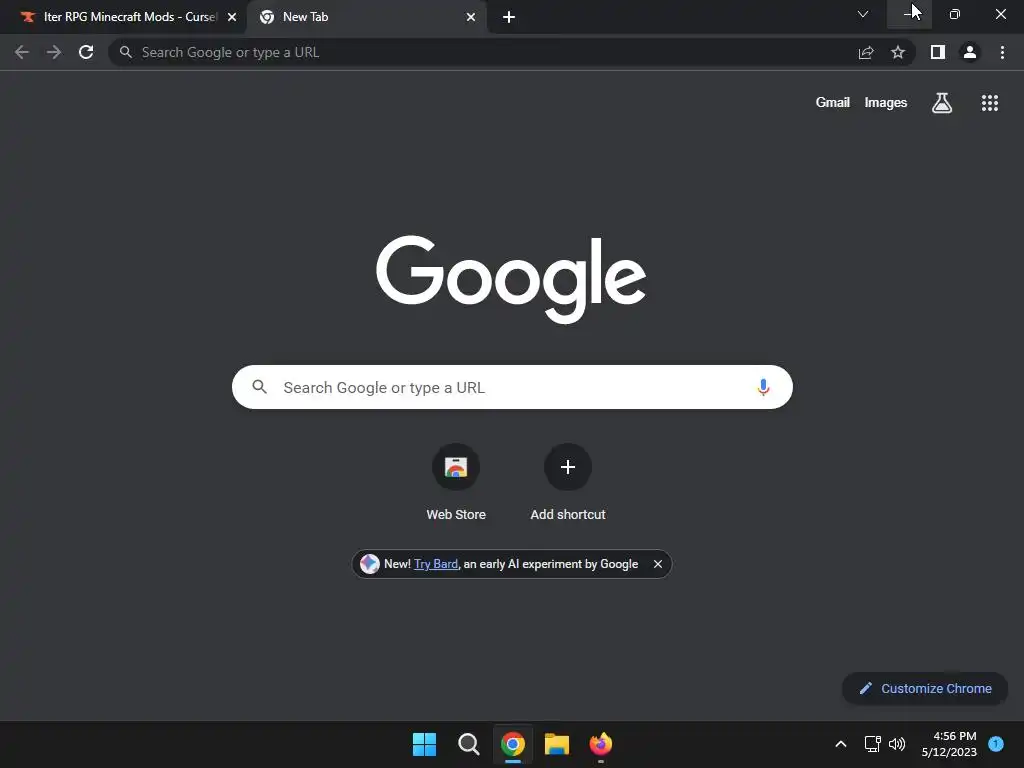Click the Customize Chrome button
The height and width of the screenshot is (768, 1024).
pyautogui.click(x=925, y=688)
